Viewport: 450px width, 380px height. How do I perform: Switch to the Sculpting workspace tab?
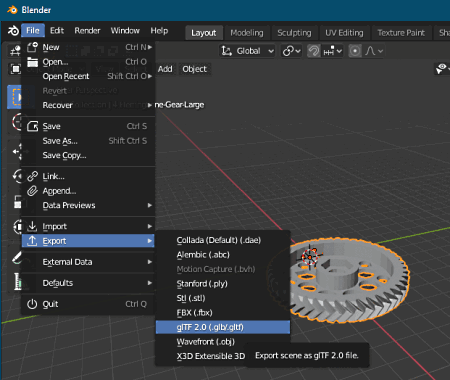click(x=294, y=33)
